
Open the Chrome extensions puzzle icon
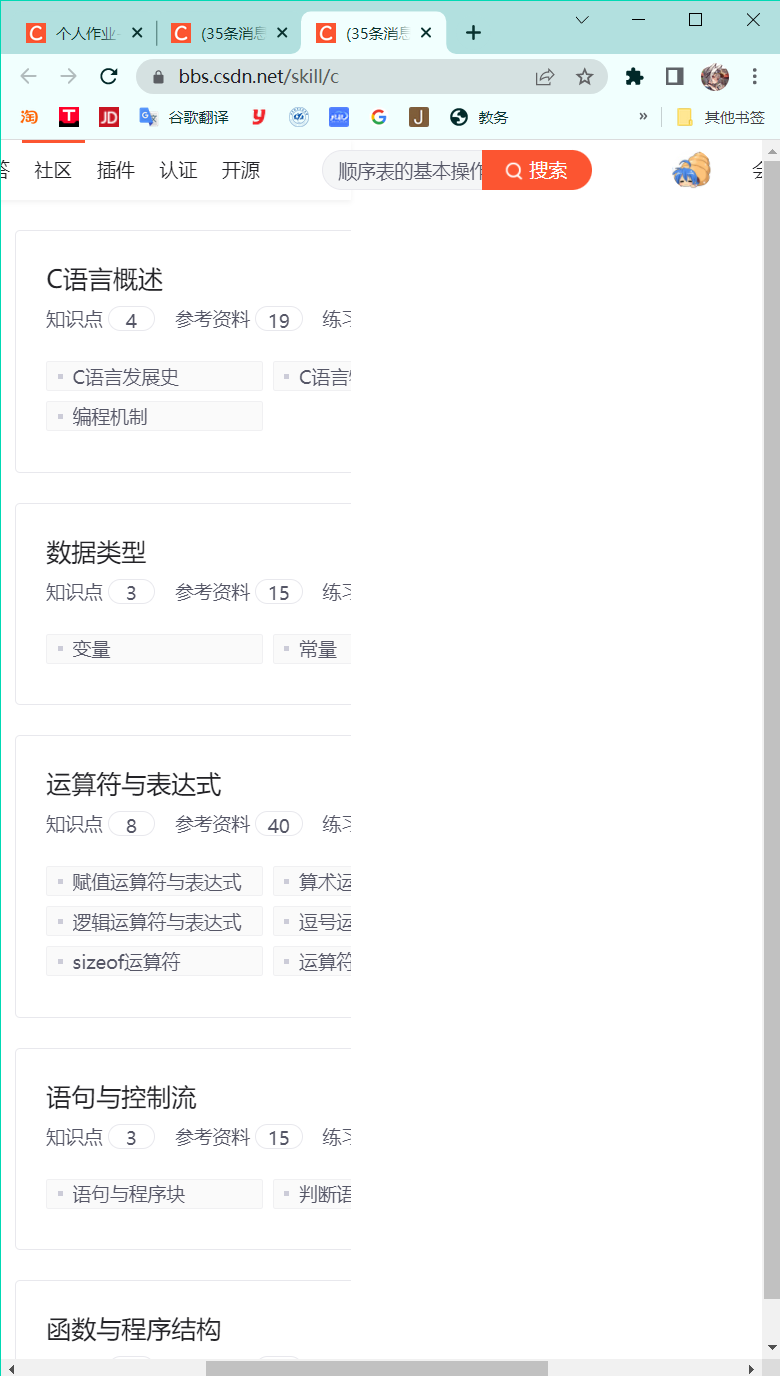634,77
